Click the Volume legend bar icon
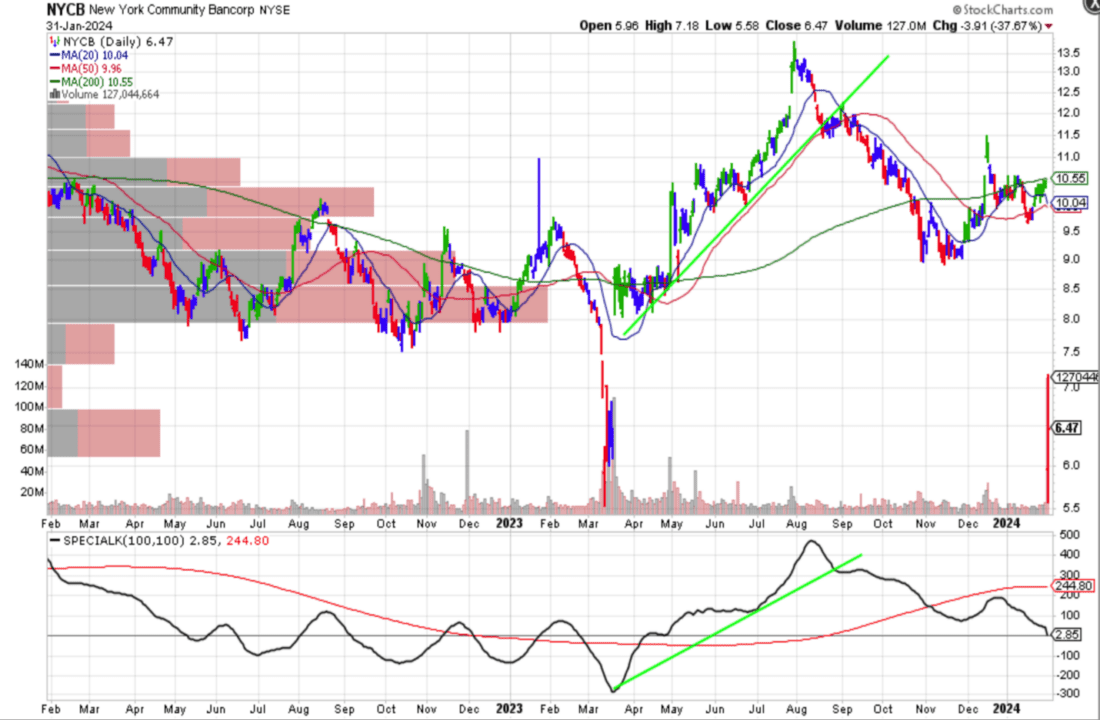 54,94
